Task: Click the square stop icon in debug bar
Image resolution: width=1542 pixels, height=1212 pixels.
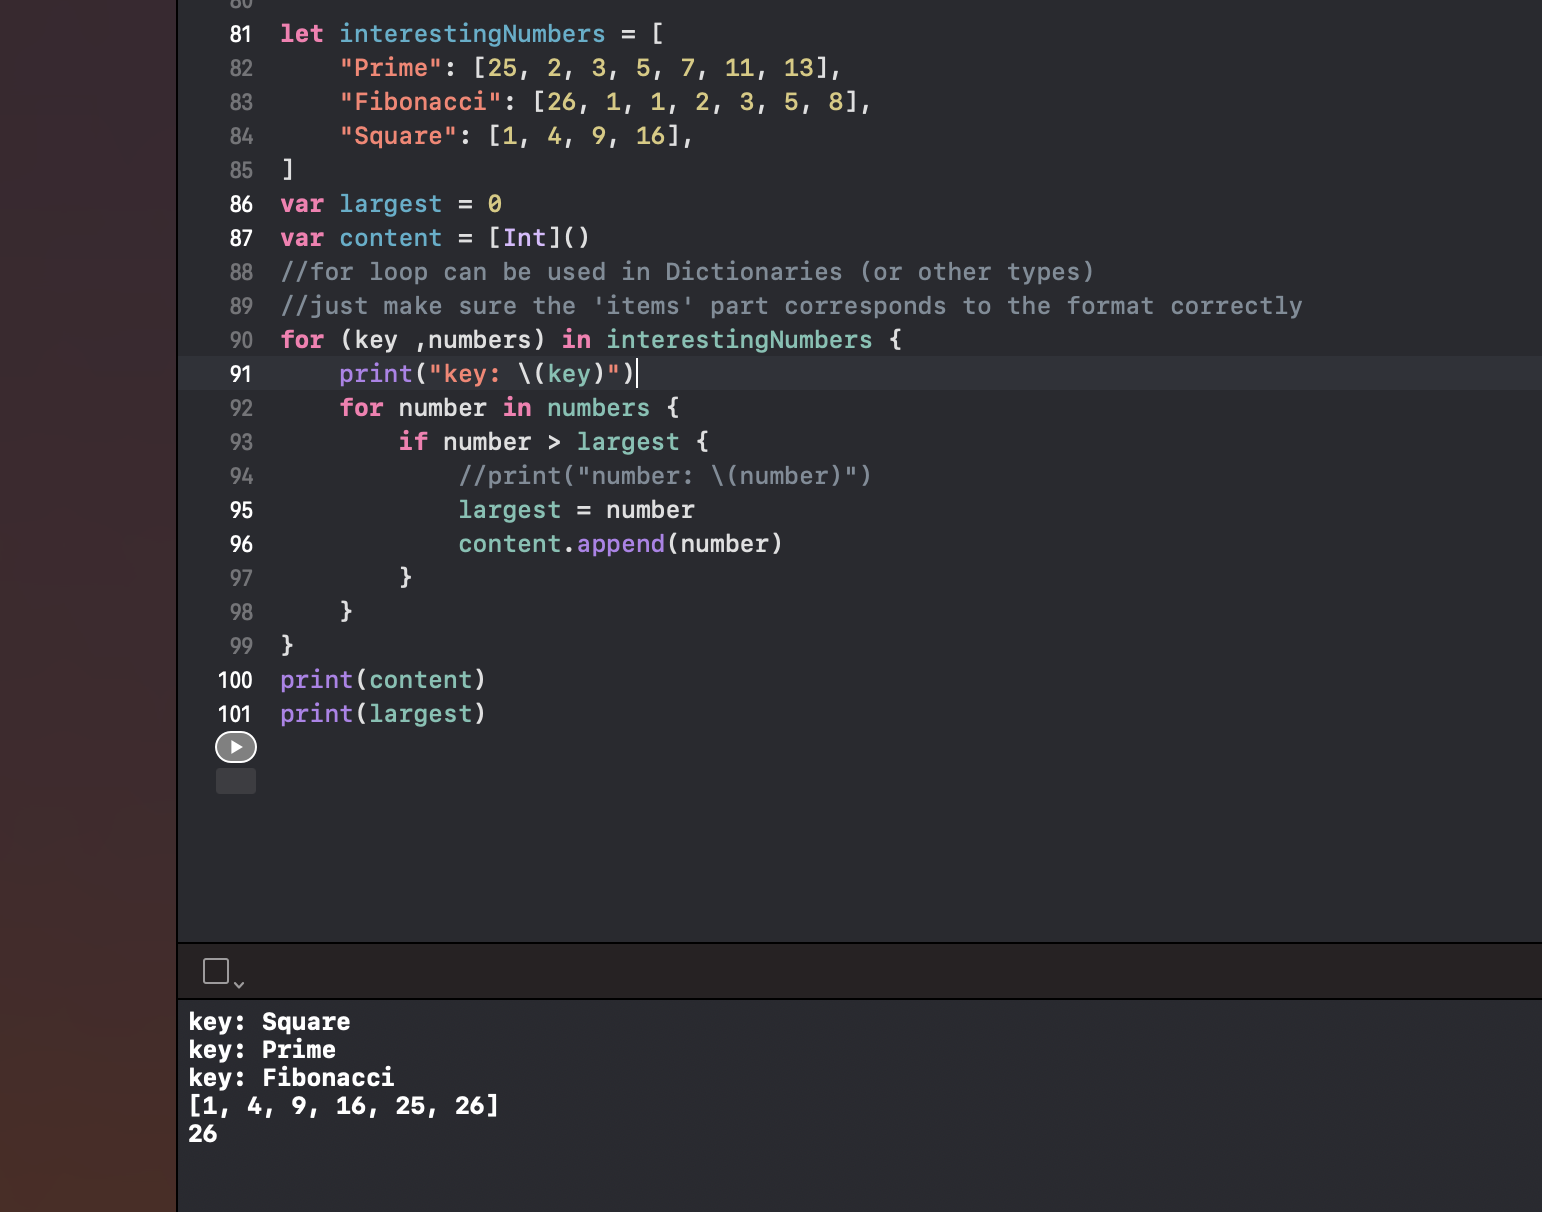Action: click(216, 970)
